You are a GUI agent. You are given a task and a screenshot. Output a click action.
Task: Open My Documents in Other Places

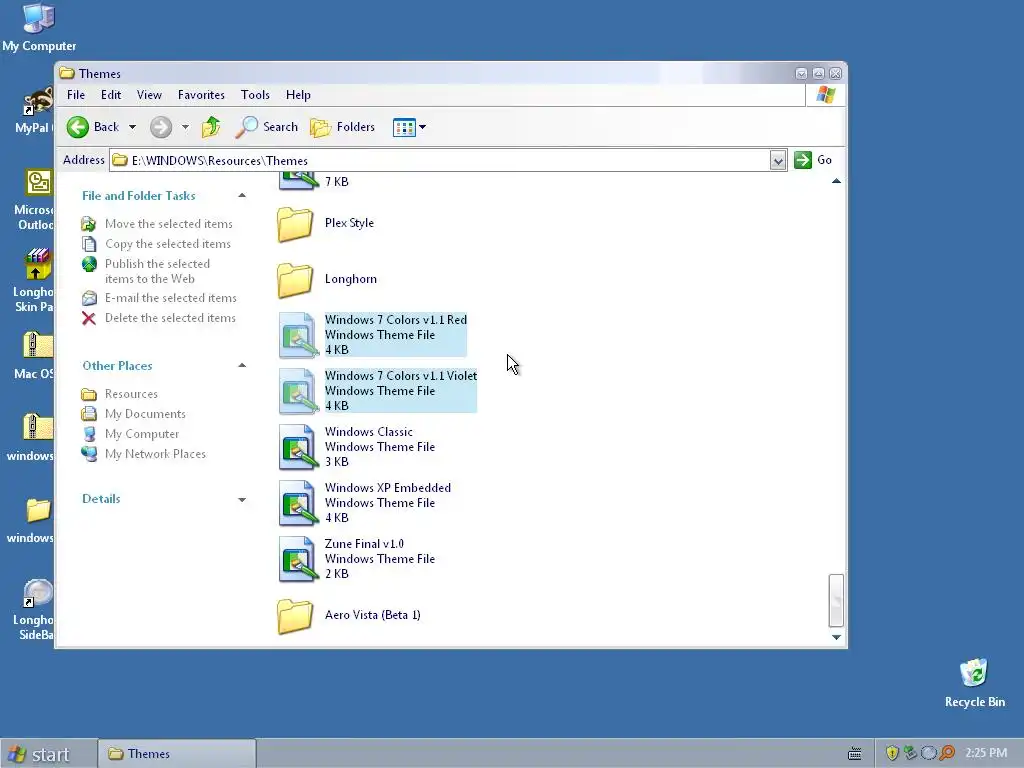145,414
